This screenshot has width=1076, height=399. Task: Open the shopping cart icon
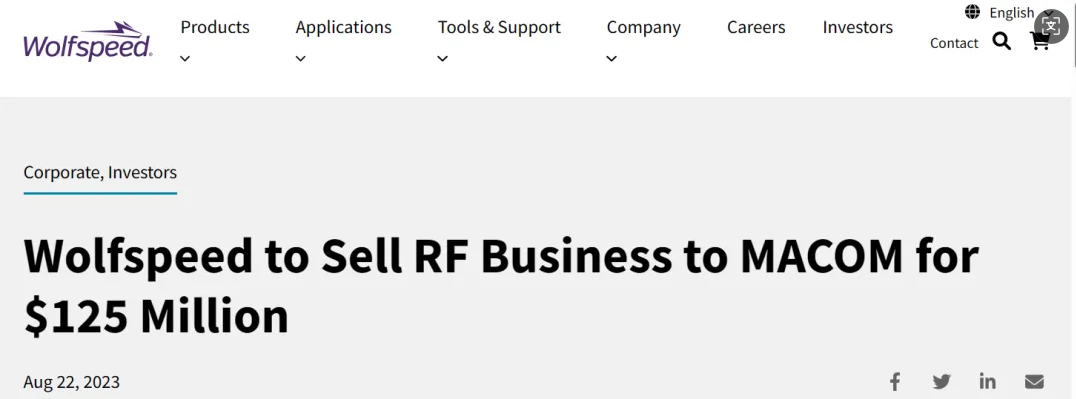[x=1040, y=42]
